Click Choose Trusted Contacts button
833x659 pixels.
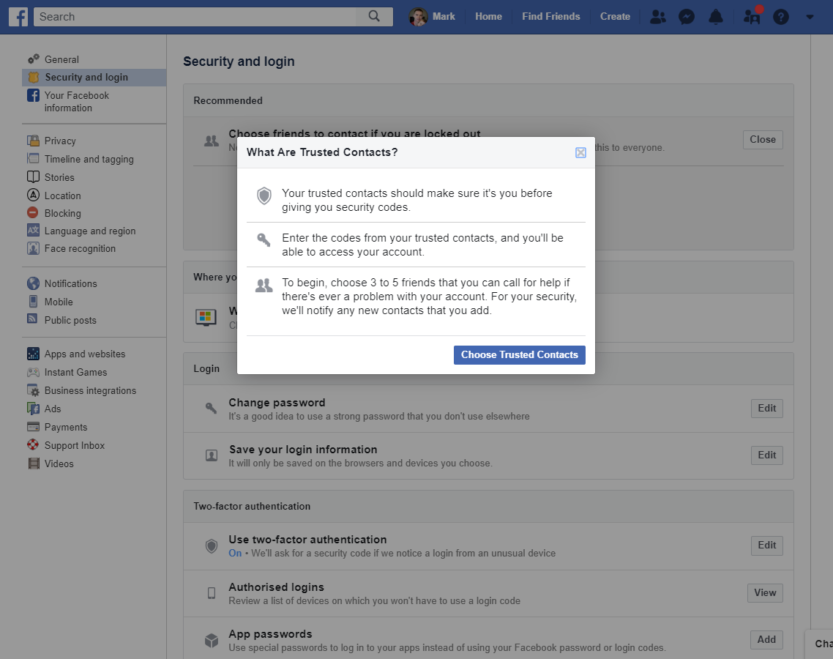click(519, 355)
